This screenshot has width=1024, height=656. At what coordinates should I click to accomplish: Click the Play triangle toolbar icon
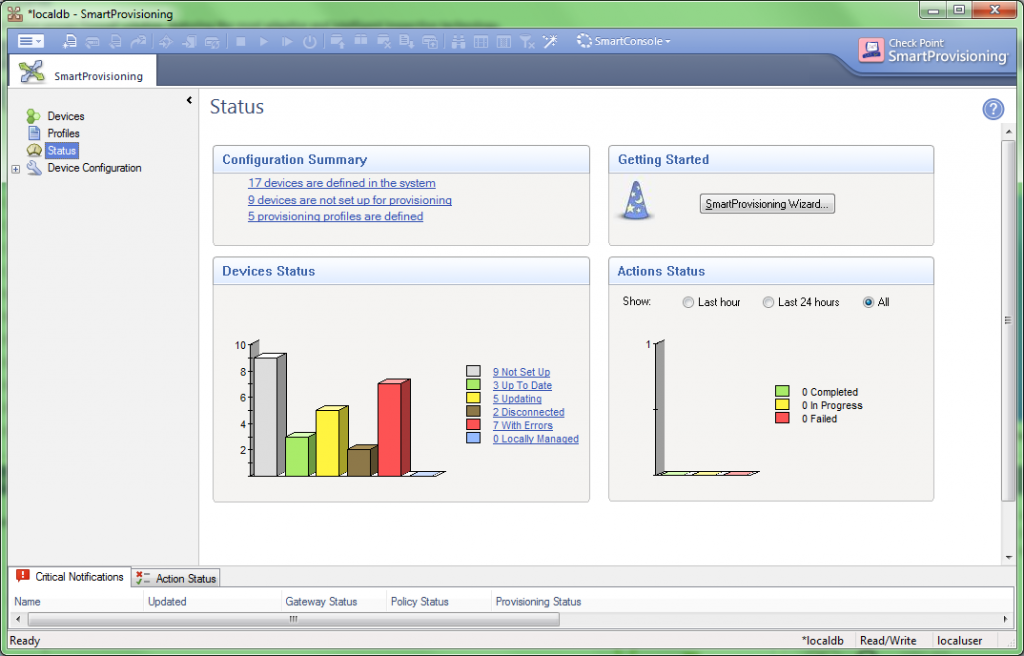(x=264, y=41)
